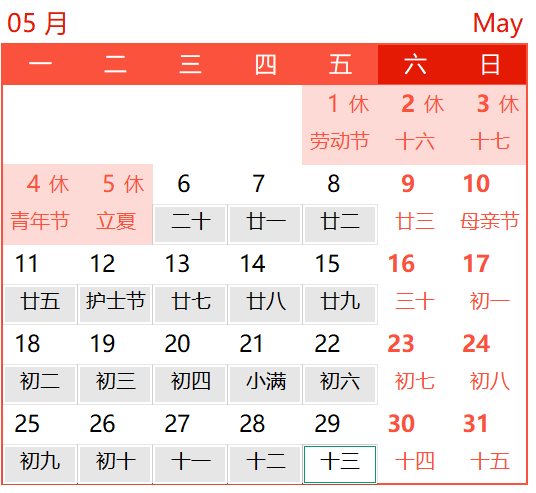This screenshot has height=493, width=536.
Task: Select lunar cell 初六
Action: click(340, 384)
